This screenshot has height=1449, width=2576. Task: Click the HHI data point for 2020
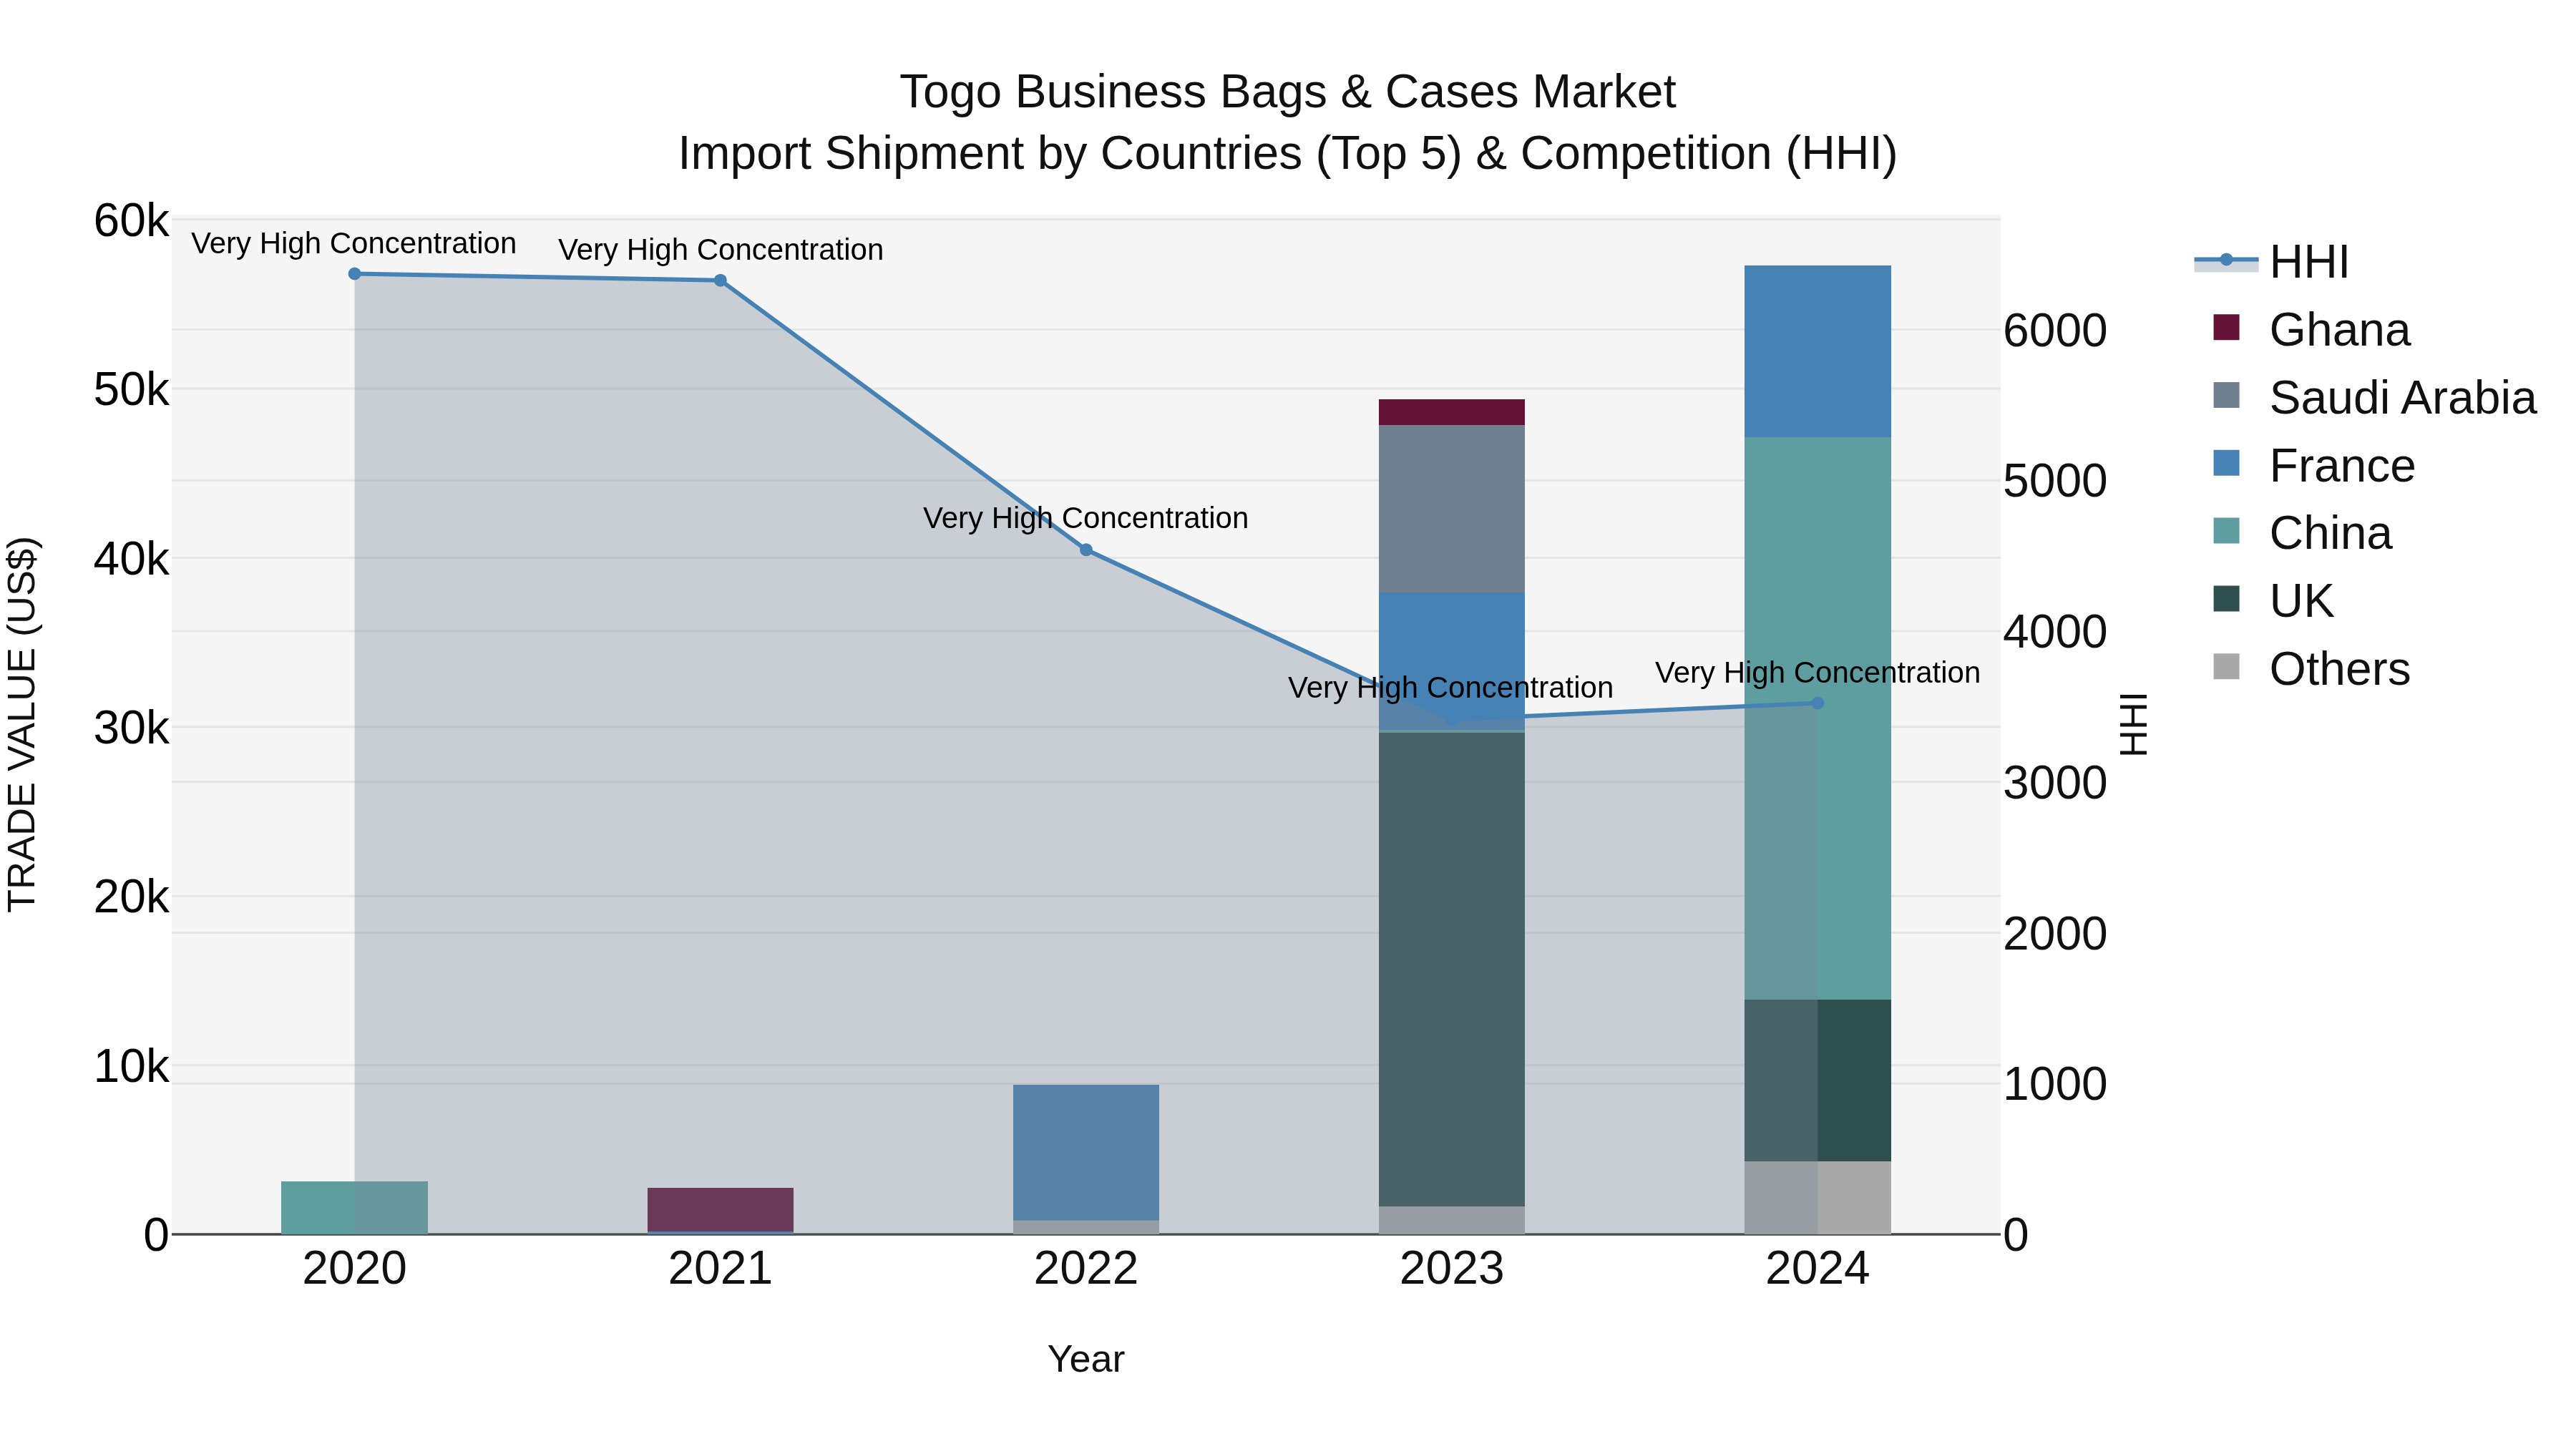coord(355,274)
